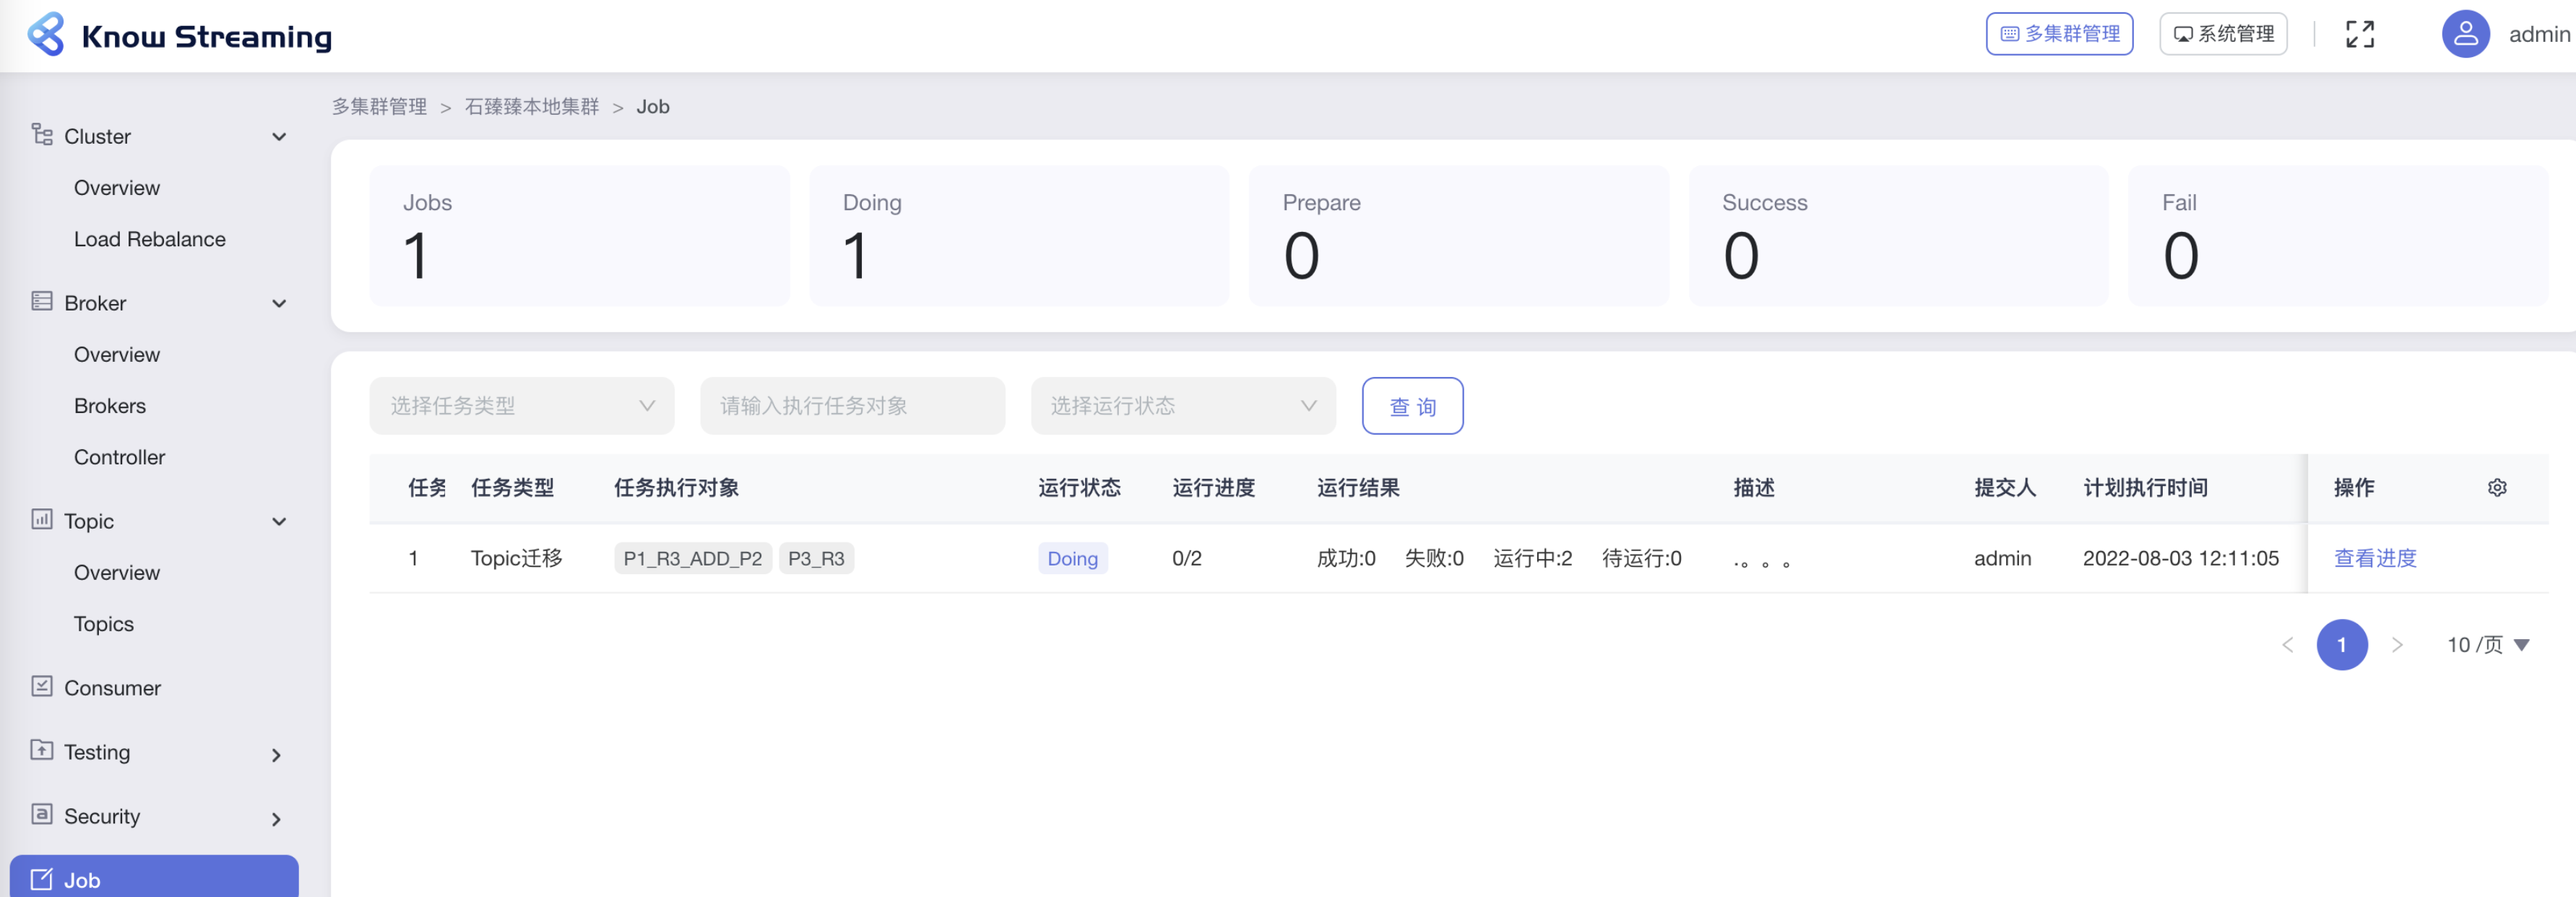Click the 请输入执行任务对象 input field

pos(852,406)
